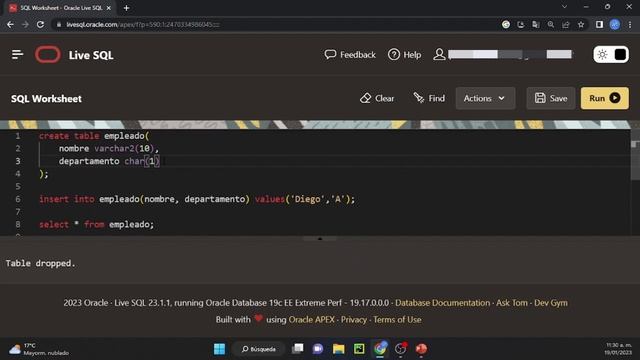Go back in the browser

[10, 24]
